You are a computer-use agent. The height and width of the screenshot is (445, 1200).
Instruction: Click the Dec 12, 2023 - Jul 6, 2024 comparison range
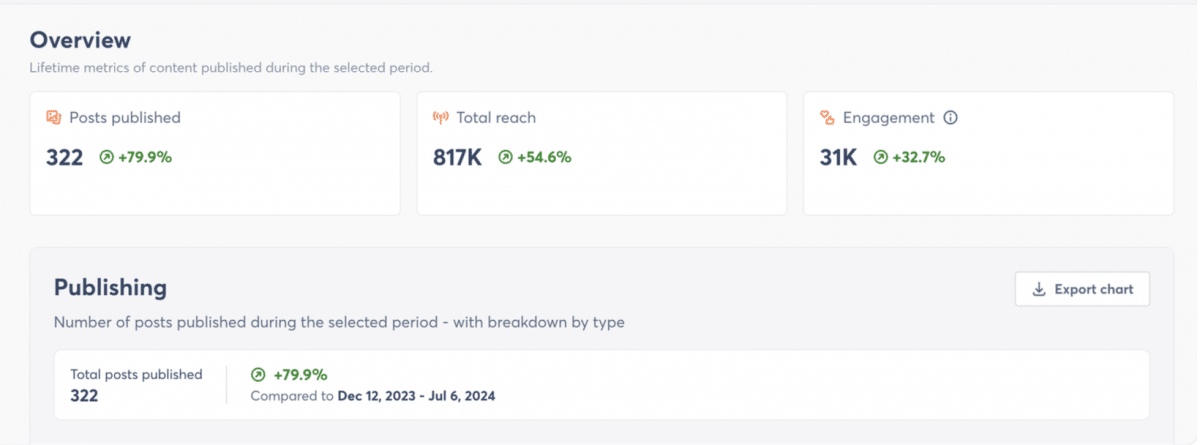(416, 396)
